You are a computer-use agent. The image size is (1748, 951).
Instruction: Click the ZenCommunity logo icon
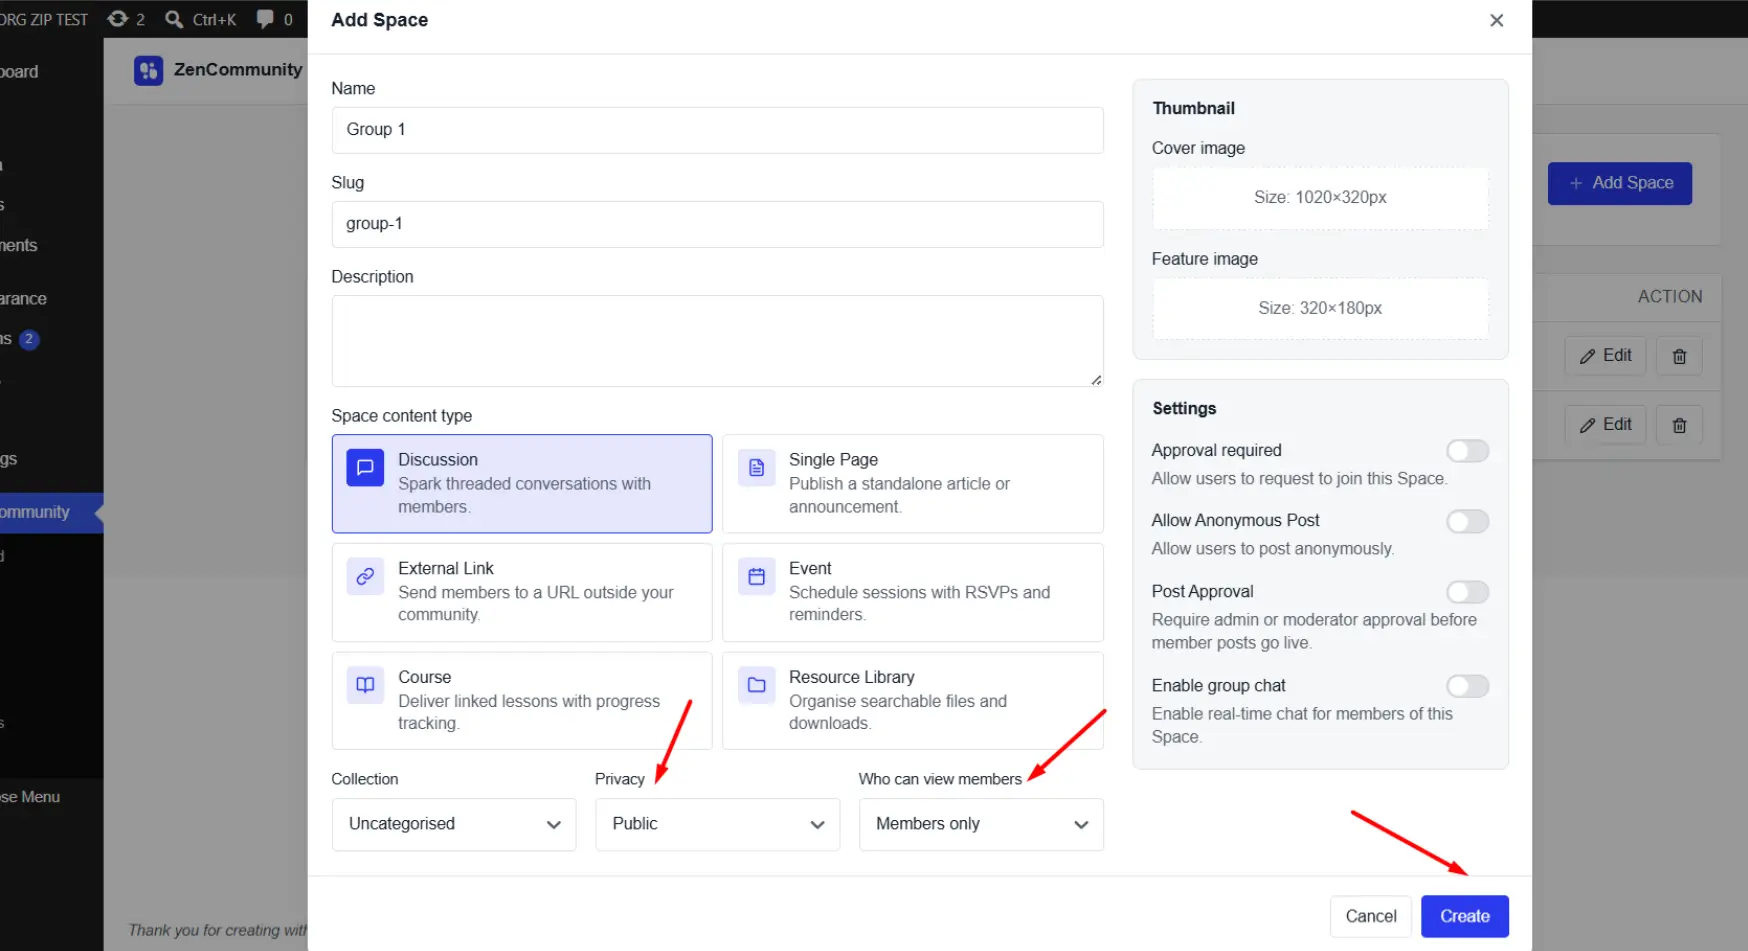pos(149,70)
